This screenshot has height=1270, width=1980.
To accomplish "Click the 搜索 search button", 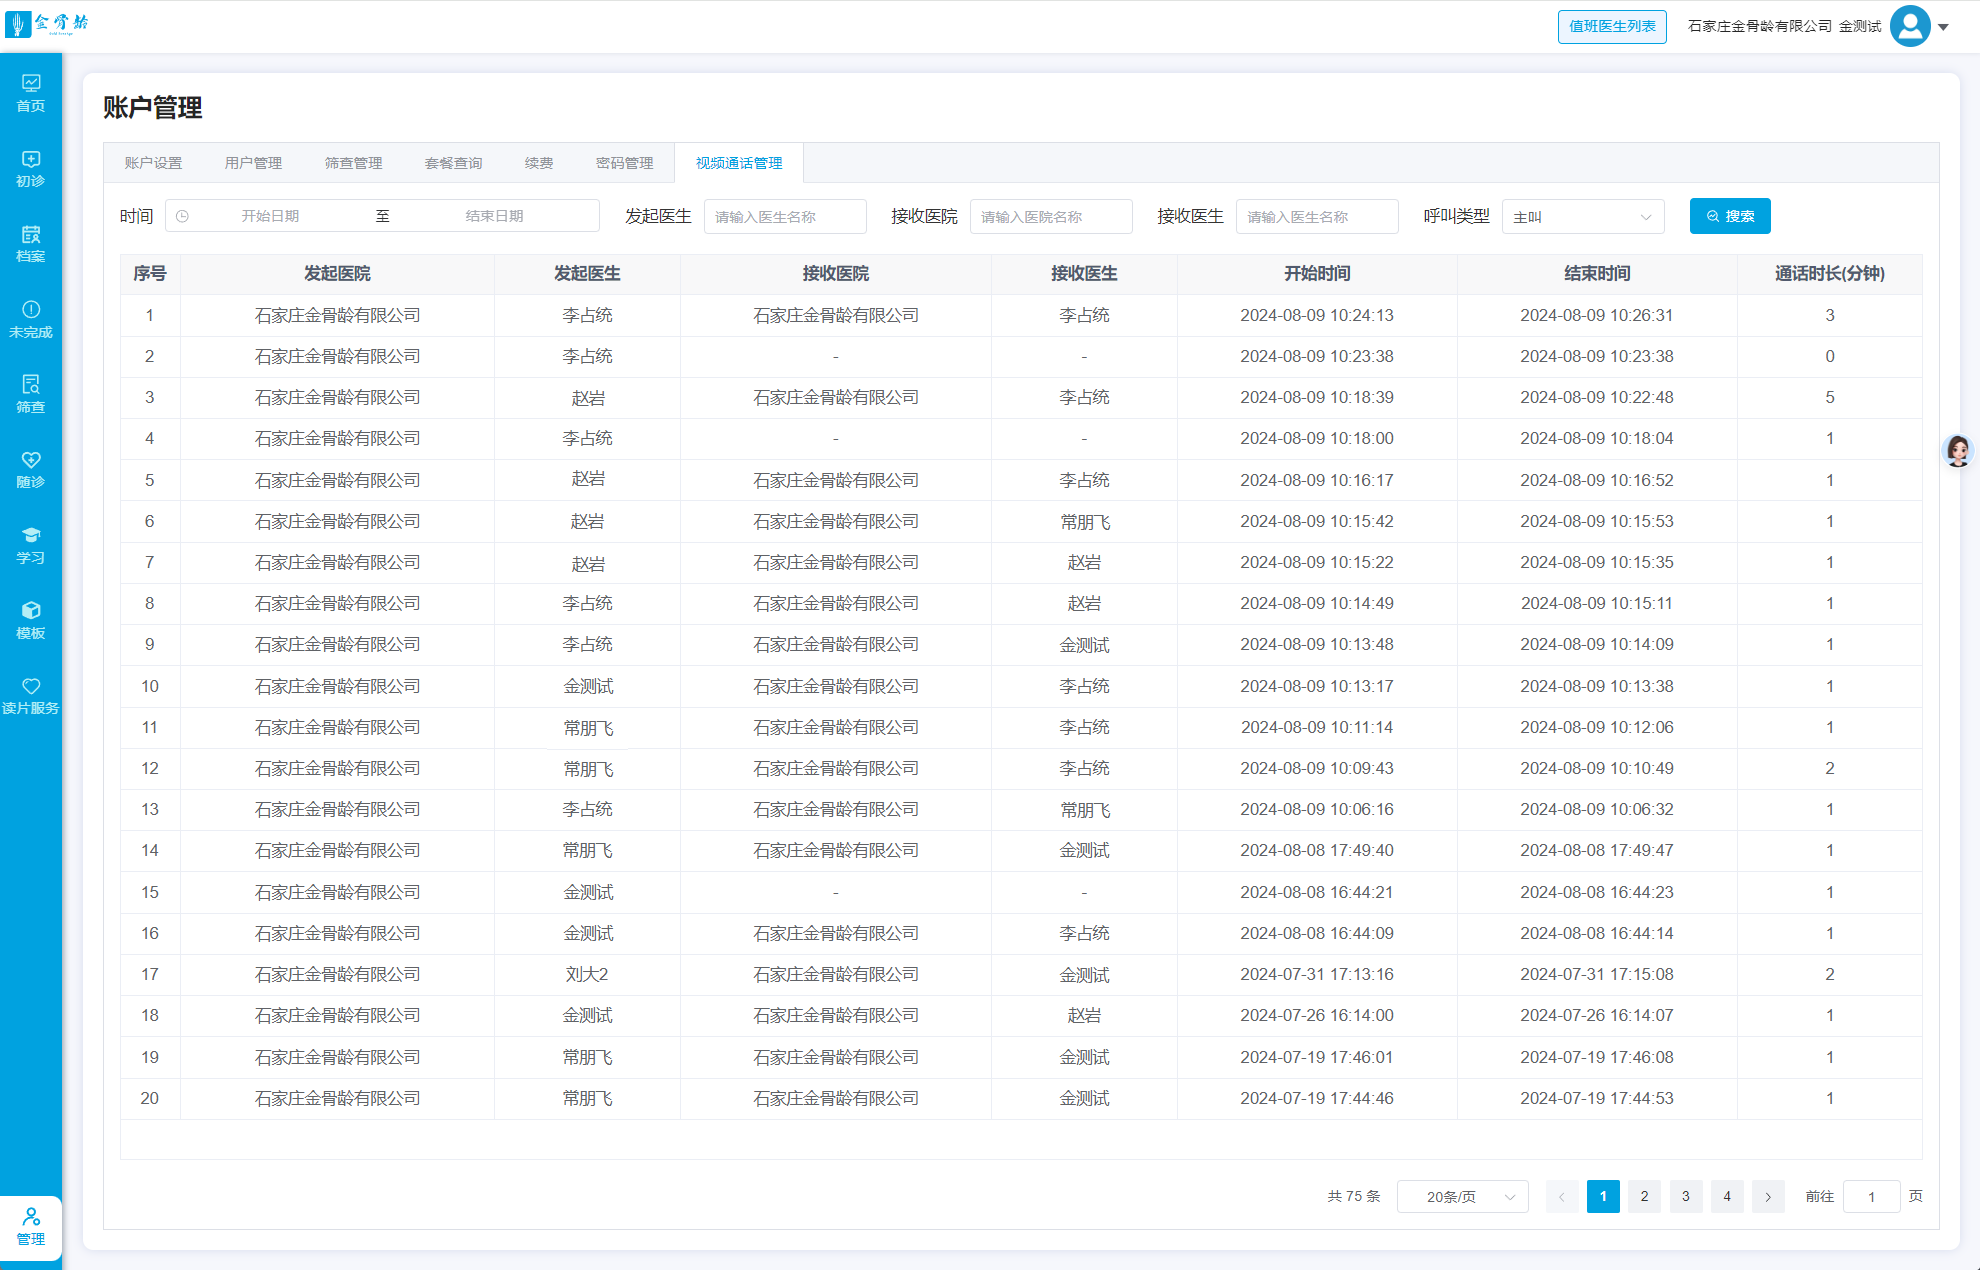I will [x=1730, y=216].
